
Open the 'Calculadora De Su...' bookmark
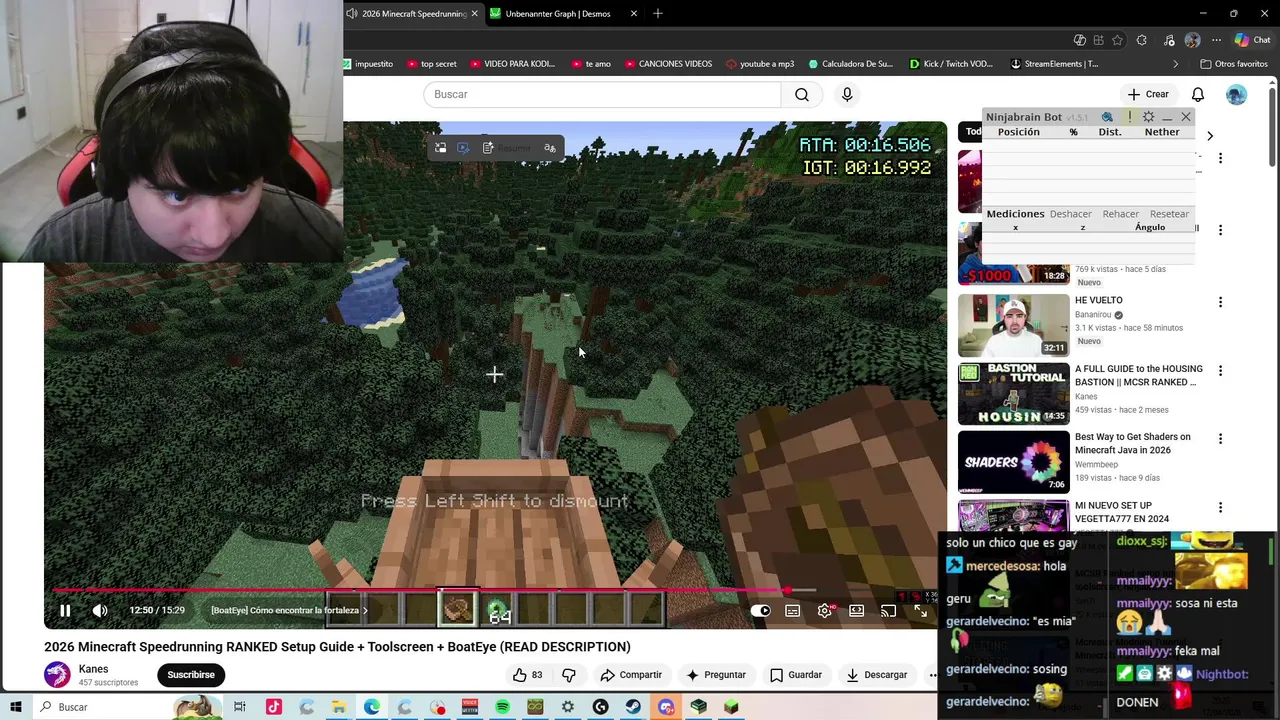point(851,64)
